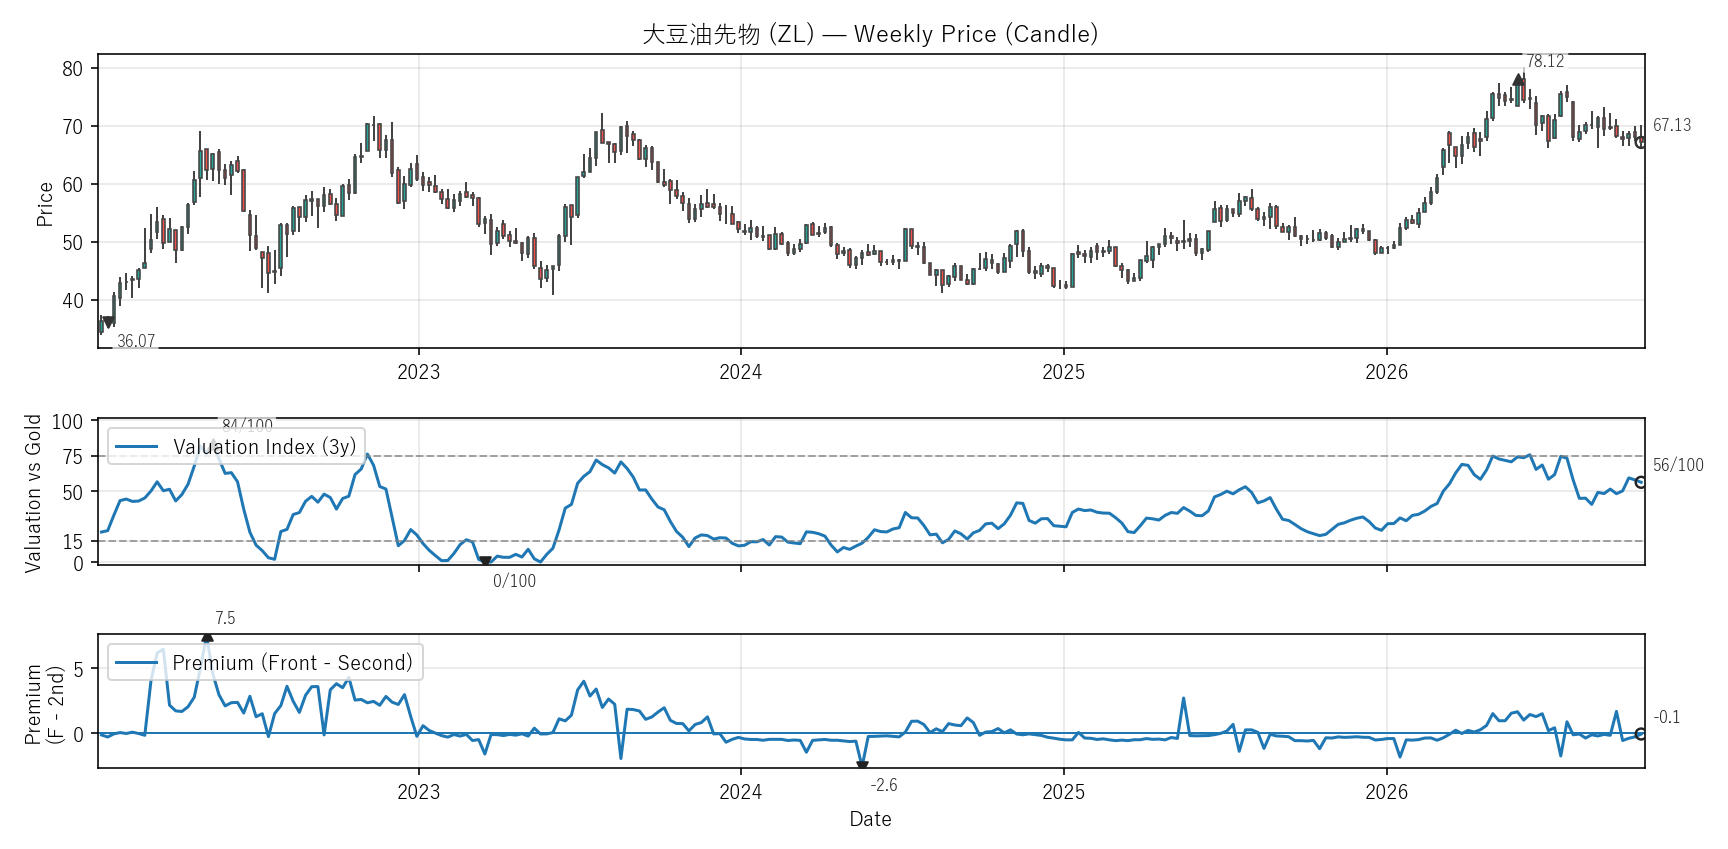Click the down-triangle marker at valuation low
The image size is (1728, 849).
point(485,562)
